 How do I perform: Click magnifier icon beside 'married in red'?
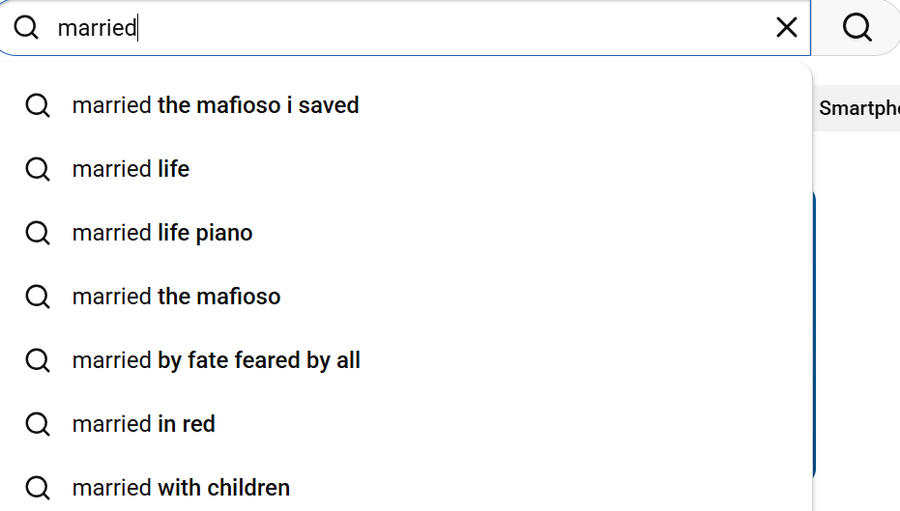tap(38, 424)
